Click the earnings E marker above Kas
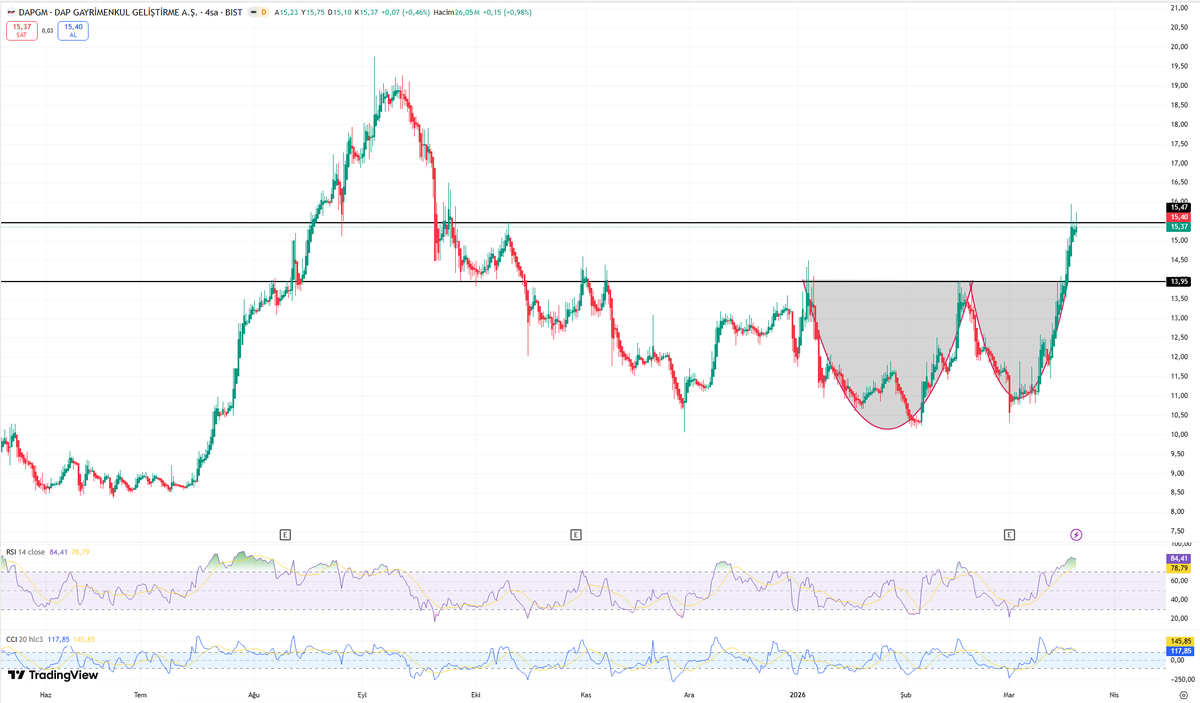 click(576, 535)
